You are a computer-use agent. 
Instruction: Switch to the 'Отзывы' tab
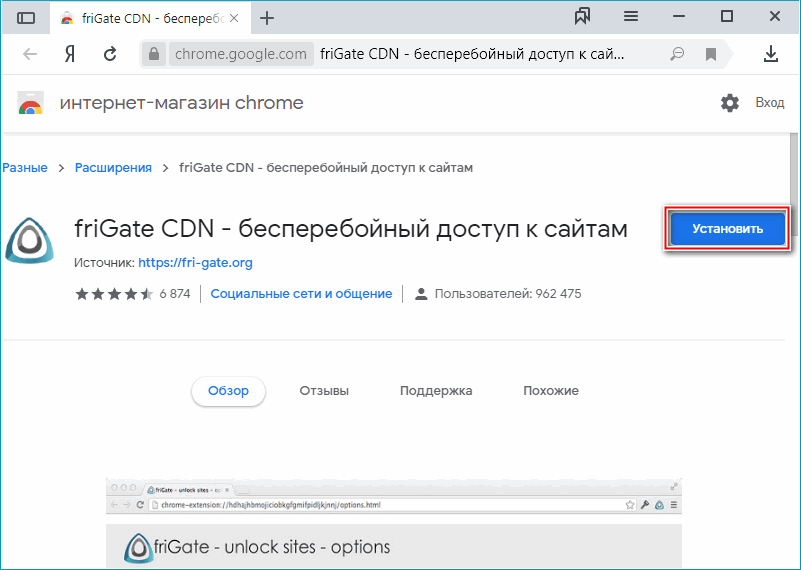324,391
